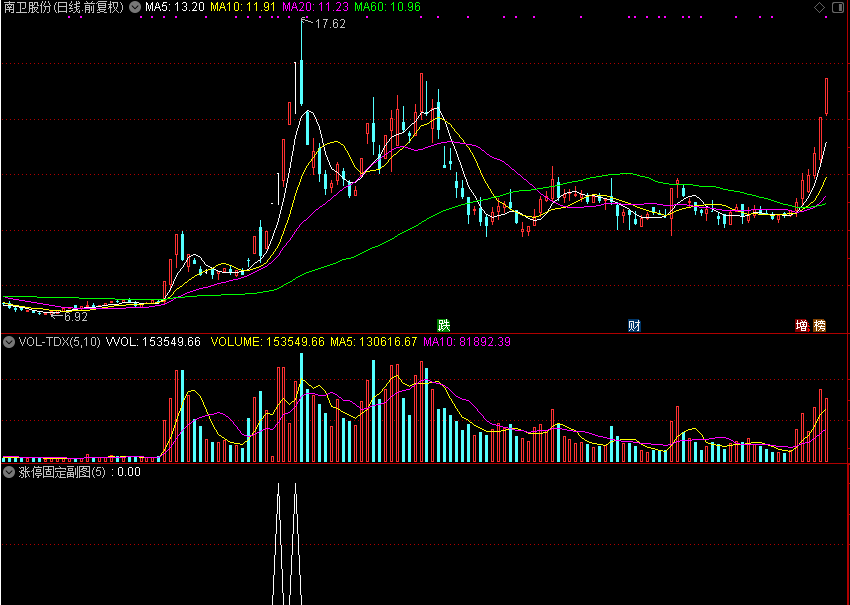Click the green 跌 event marker
The image size is (850, 605).
(x=444, y=325)
